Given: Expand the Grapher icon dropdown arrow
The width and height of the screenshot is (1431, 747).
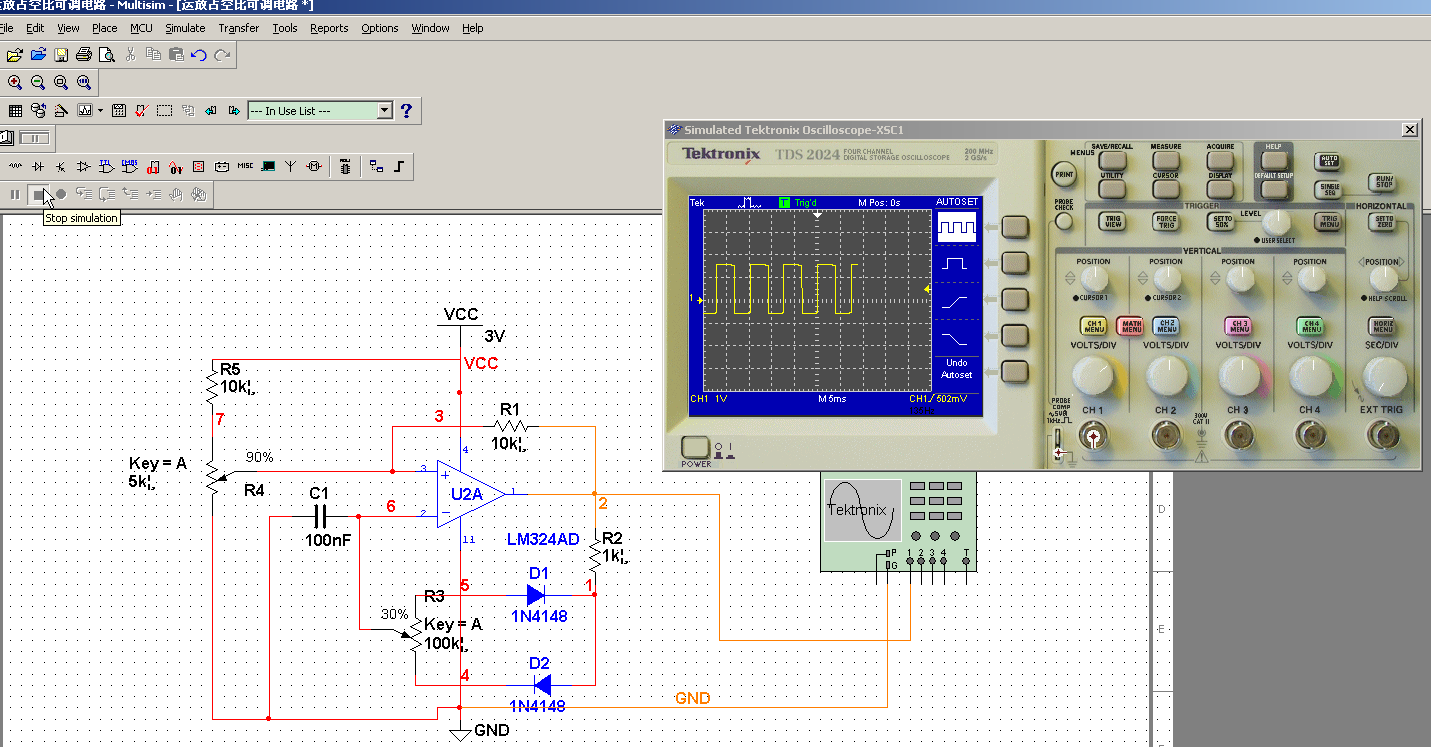Looking at the screenshot, I should point(99,110).
